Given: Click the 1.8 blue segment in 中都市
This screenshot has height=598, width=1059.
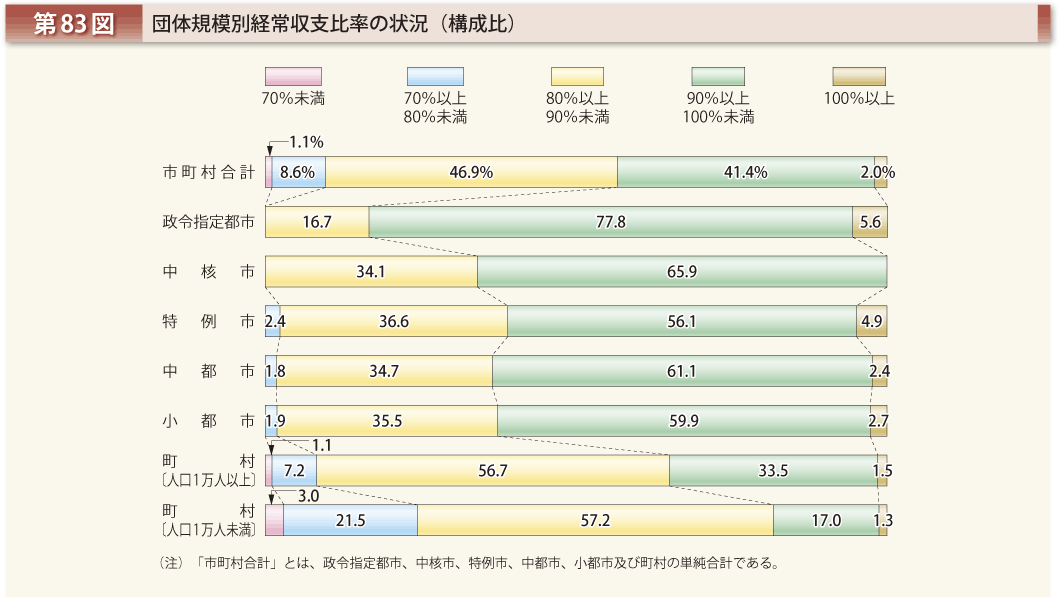Looking at the screenshot, I should (x=271, y=371).
